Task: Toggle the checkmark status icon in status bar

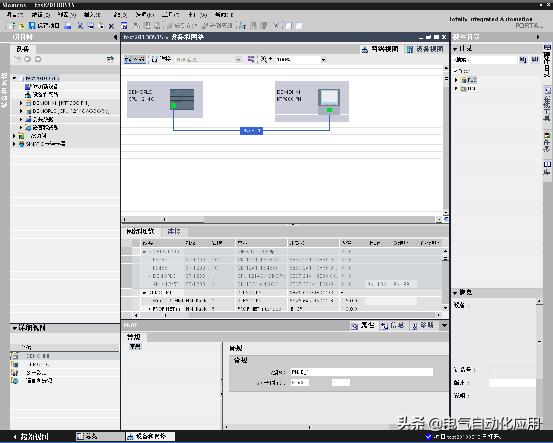Action: [x=429, y=437]
